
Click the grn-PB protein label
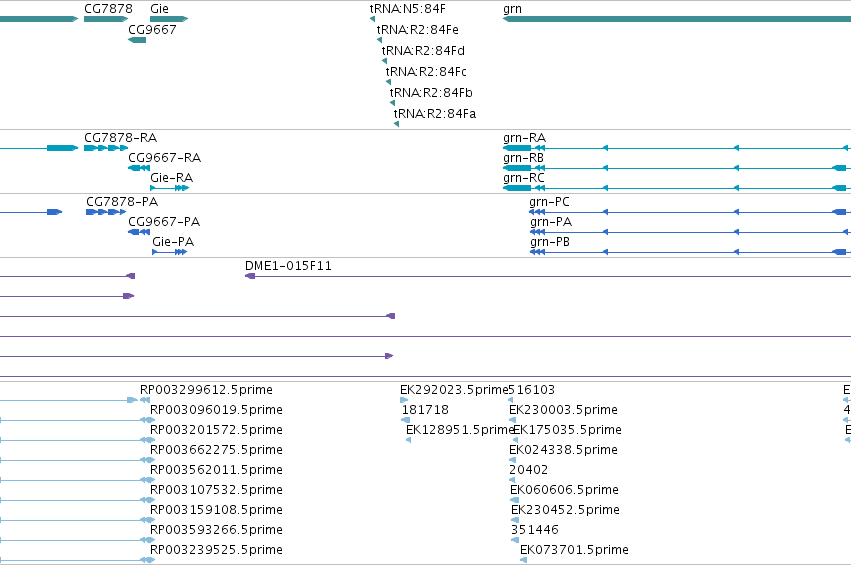pyautogui.click(x=550, y=242)
